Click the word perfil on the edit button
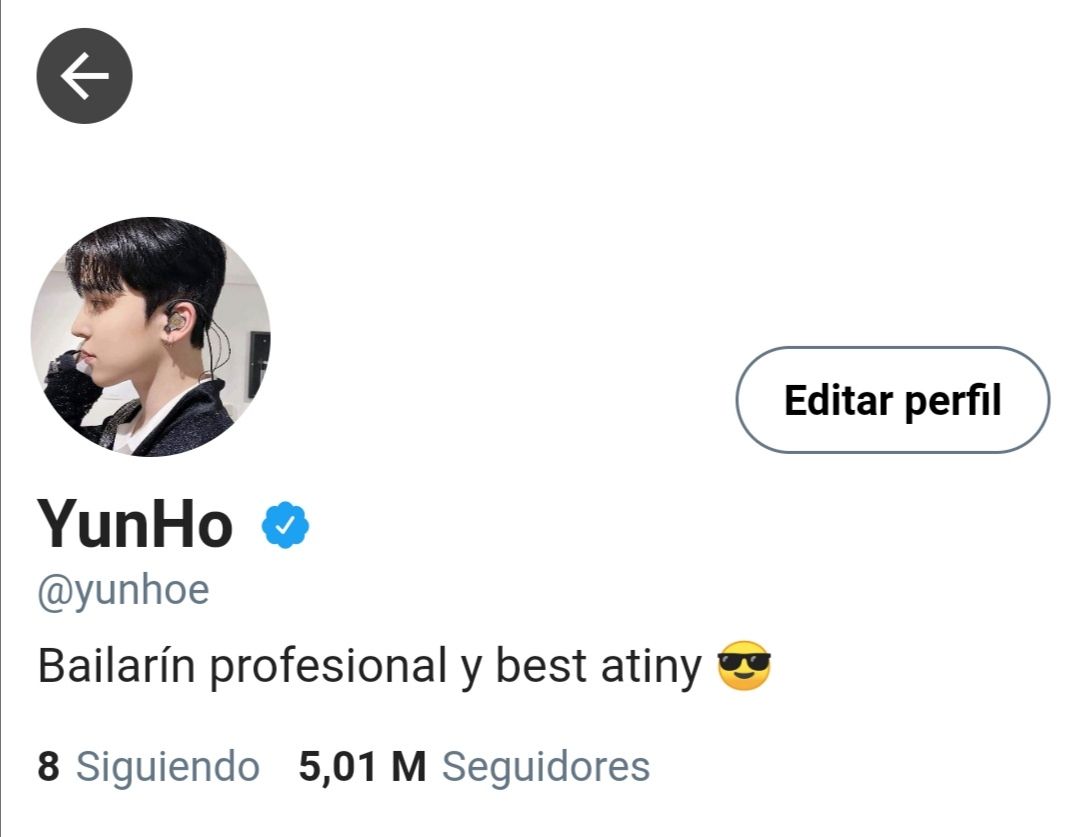This screenshot has width=1079, height=837. [x=953, y=401]
